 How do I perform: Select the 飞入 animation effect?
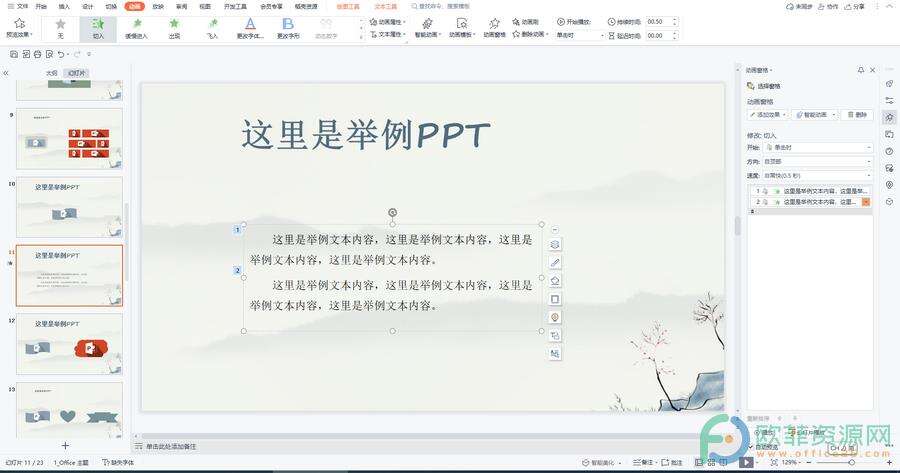pyautogui.click(x=212, y=28)
